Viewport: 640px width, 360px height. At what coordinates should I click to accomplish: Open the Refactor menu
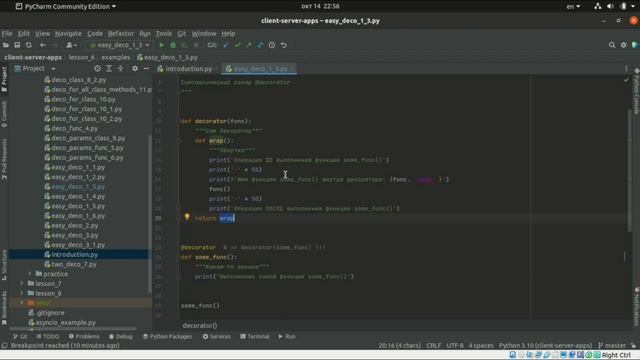[121, 33]
